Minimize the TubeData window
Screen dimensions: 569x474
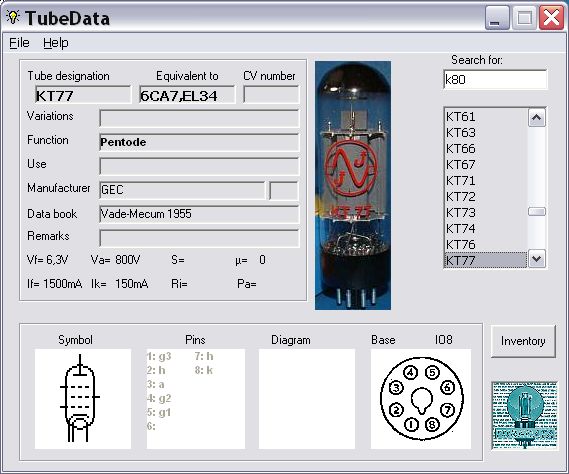click(497, 18)
